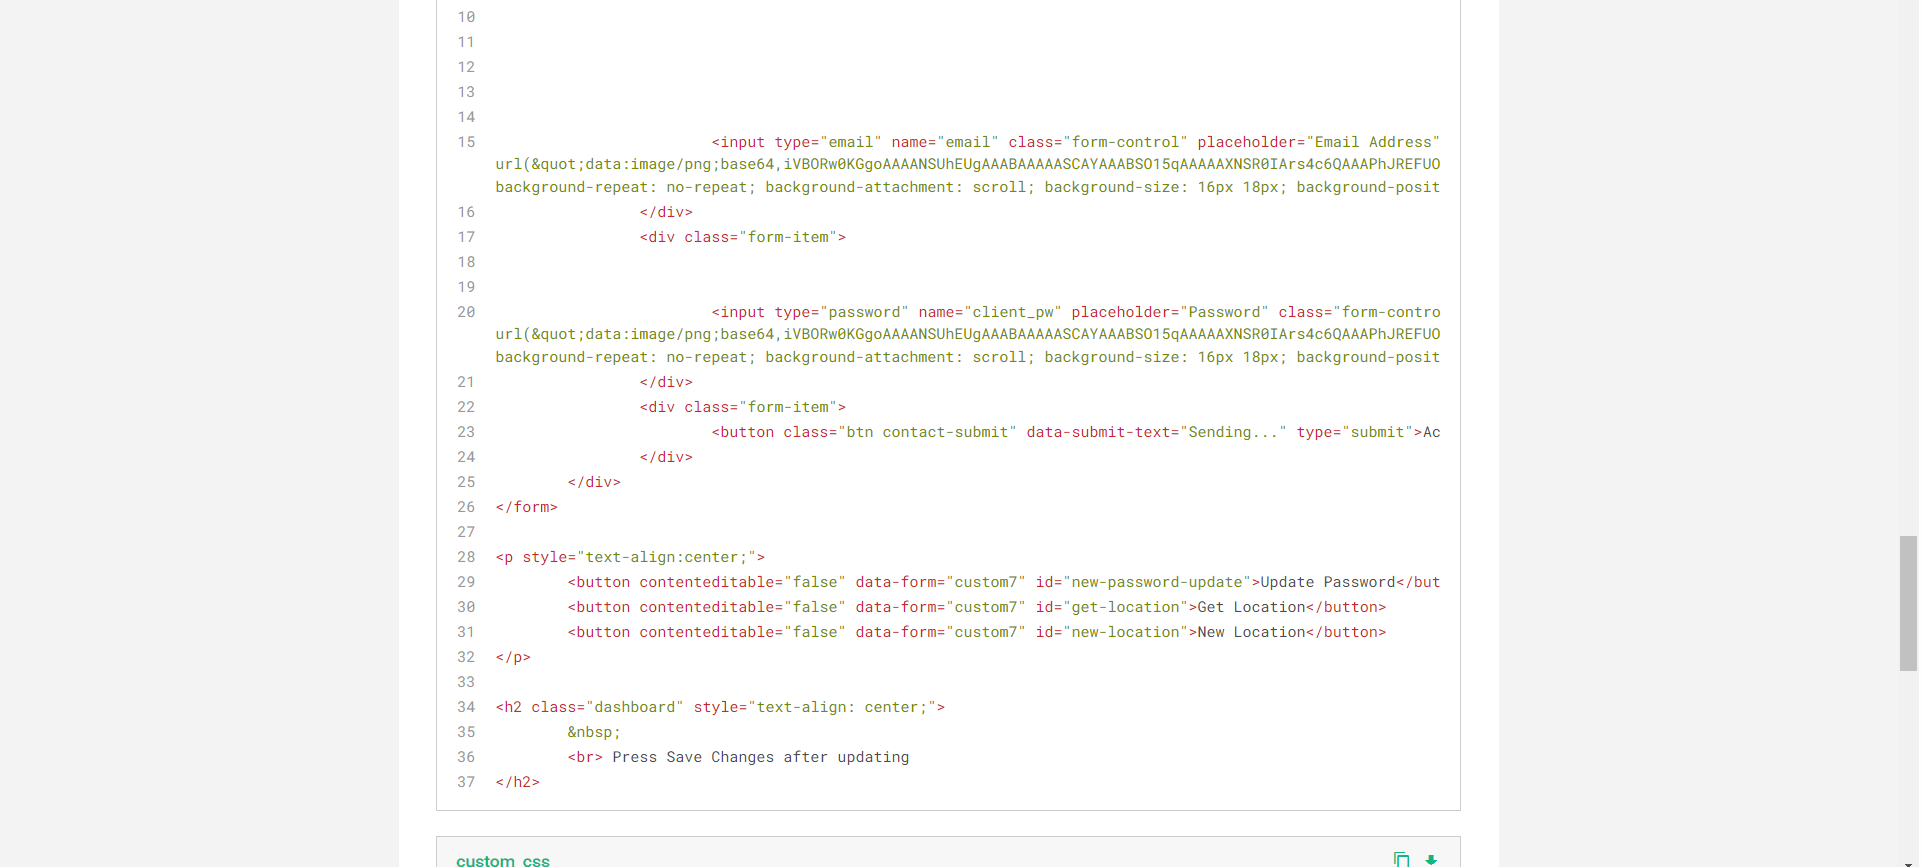The width and height of the screenshot is (1930, 867).
Task: Click line number 20 in gutter
Action: click(x=466, y=312)
